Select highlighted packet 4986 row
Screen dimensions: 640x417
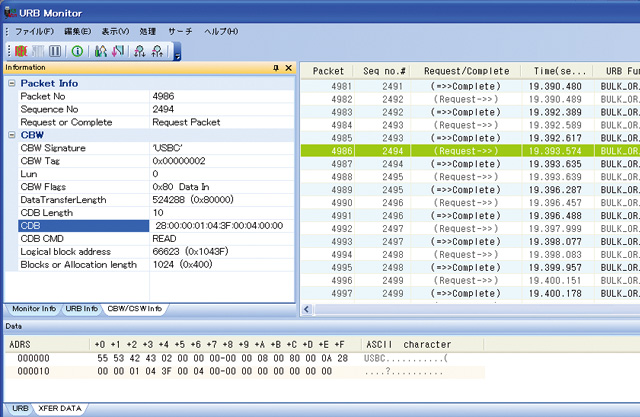pyautogui.click(x=470, y=151)
